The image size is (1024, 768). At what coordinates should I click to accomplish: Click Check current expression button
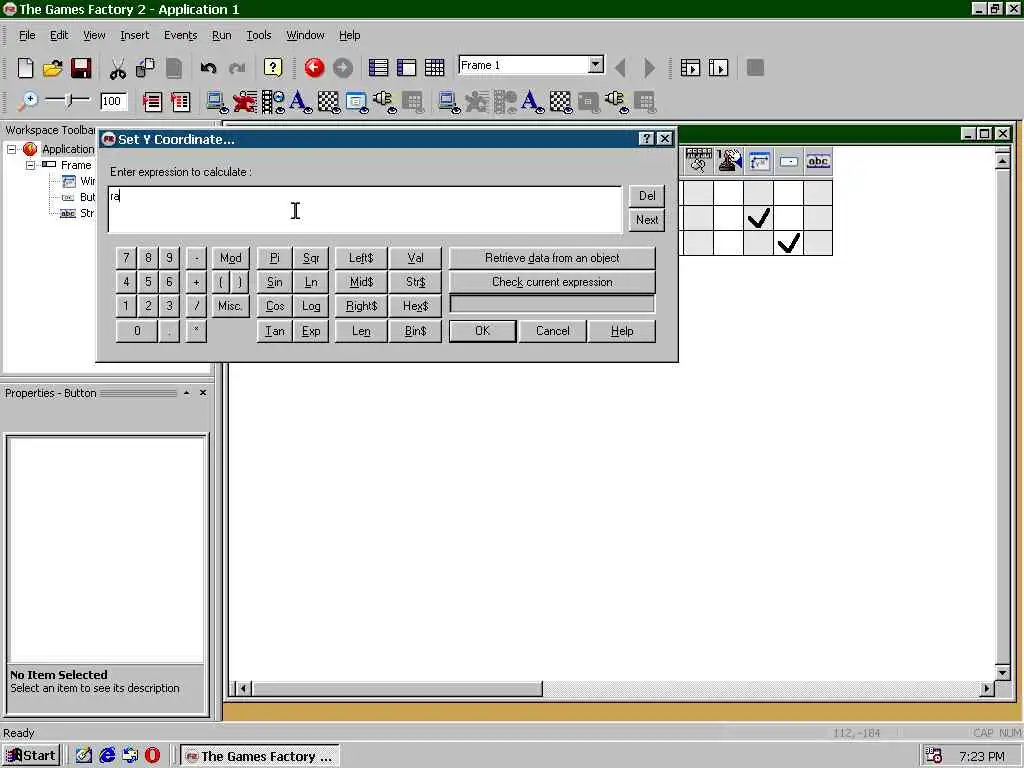[x=552, y=282]
